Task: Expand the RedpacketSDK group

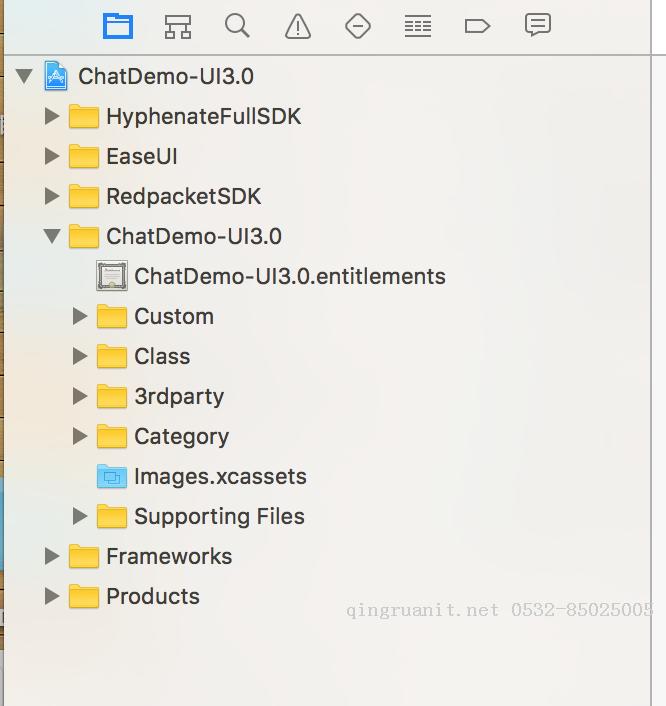Action: point(52,196)
